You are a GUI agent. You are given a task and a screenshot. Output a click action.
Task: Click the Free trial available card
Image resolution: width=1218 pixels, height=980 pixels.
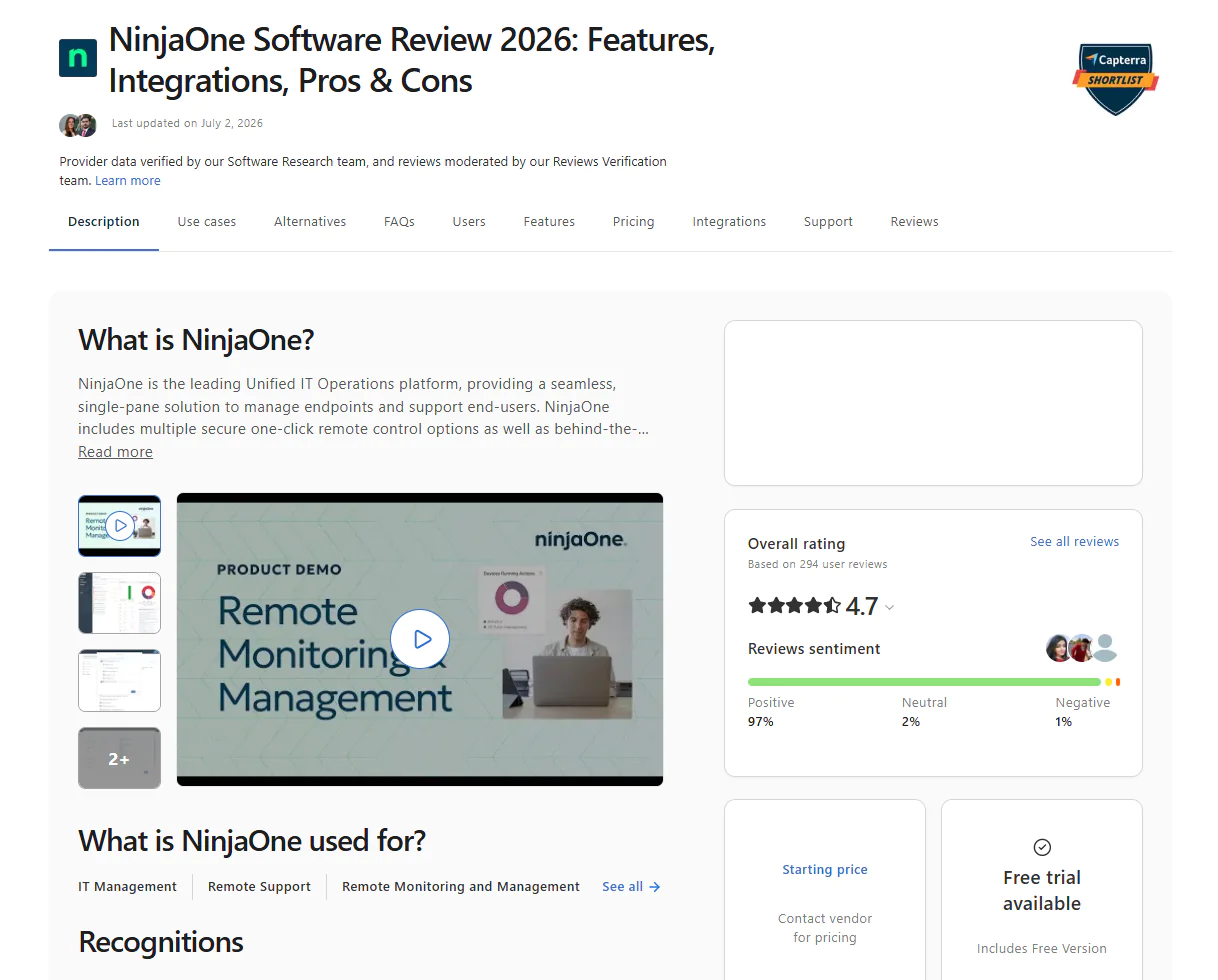coord(1042,890)
